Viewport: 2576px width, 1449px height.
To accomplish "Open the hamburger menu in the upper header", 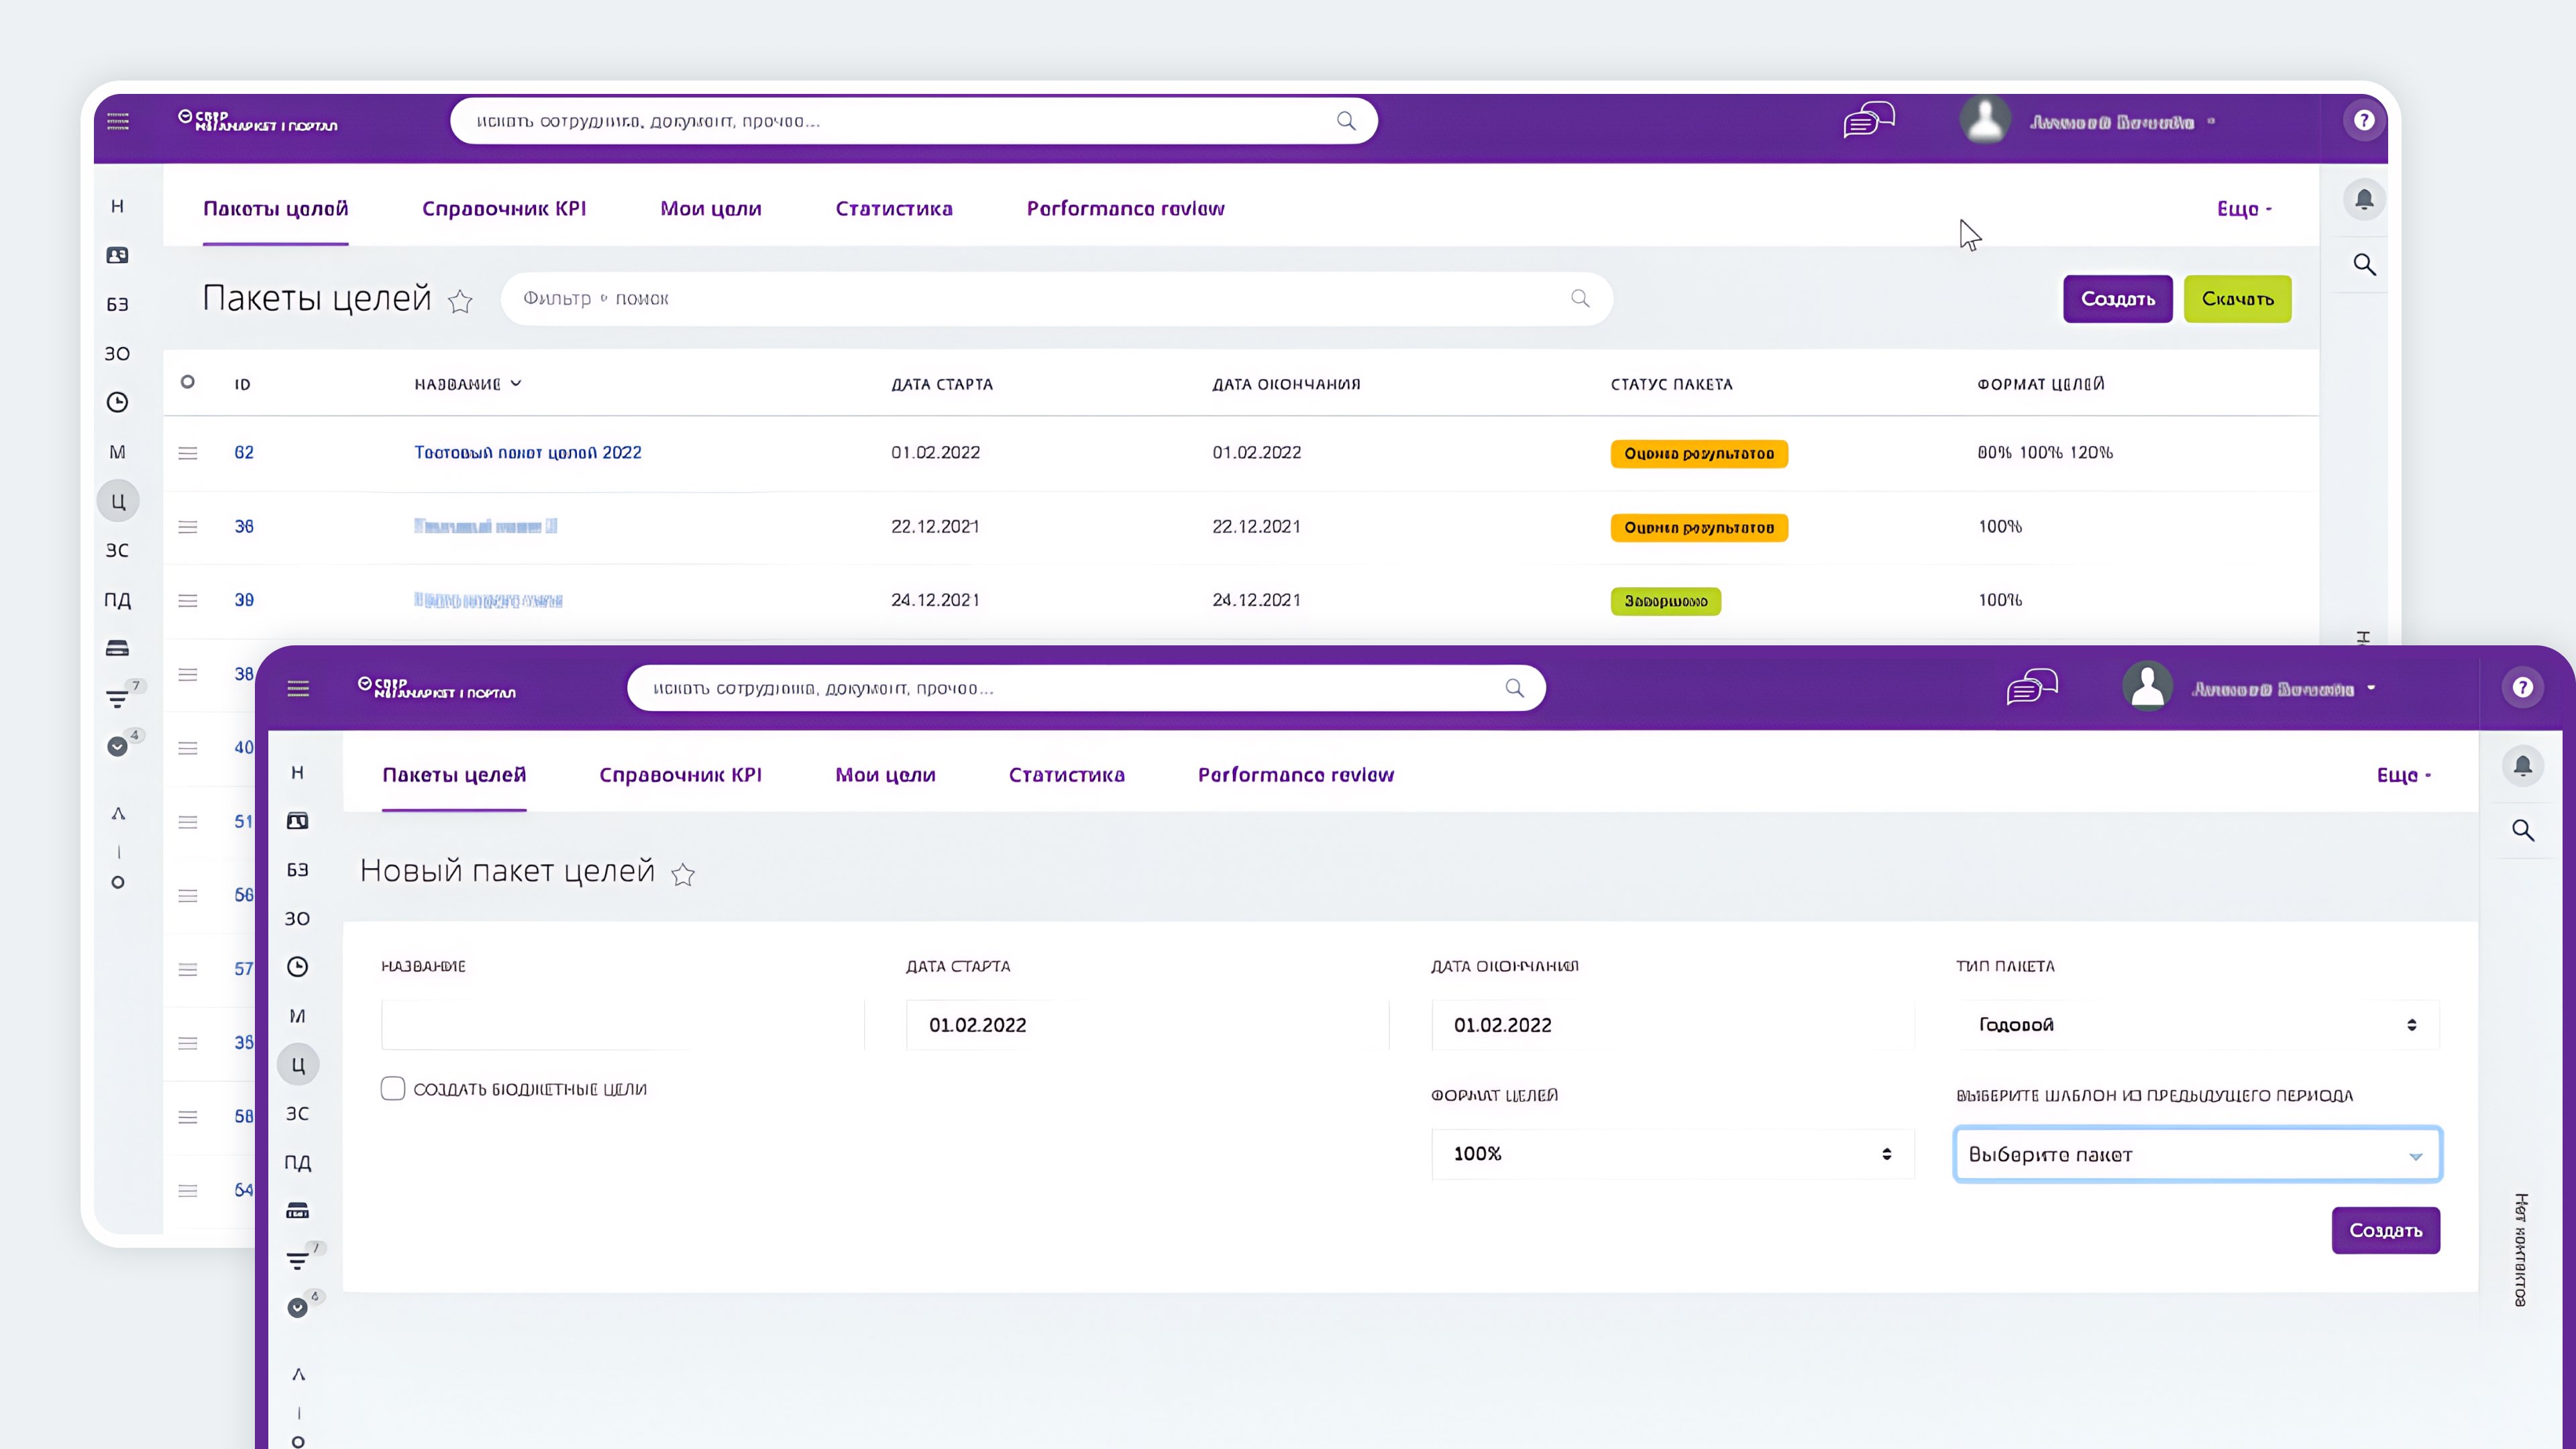I will click(x=118, y=122).
